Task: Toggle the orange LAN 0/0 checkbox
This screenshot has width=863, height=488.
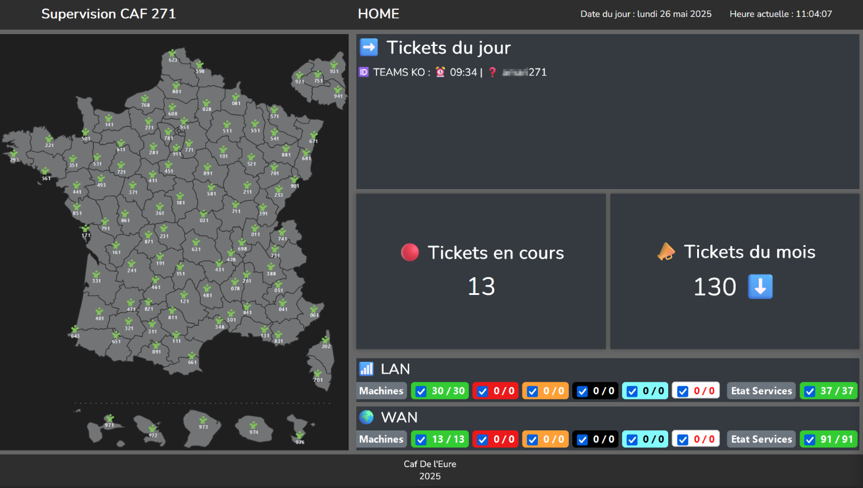Action: [x=532, y=391]
